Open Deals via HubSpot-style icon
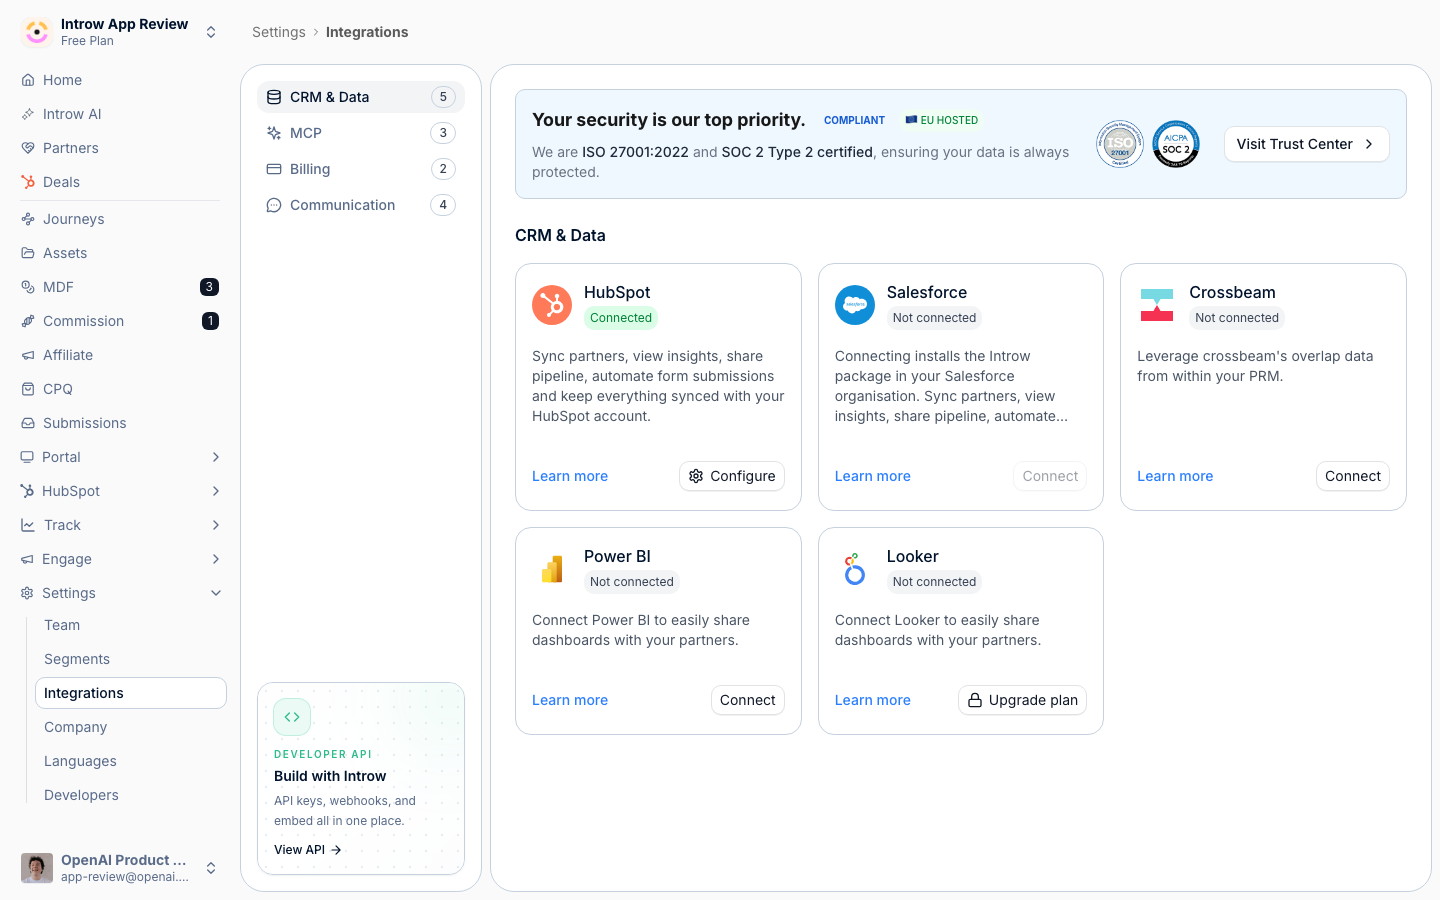Viewport: 1440px width, 900px height. 28,182
